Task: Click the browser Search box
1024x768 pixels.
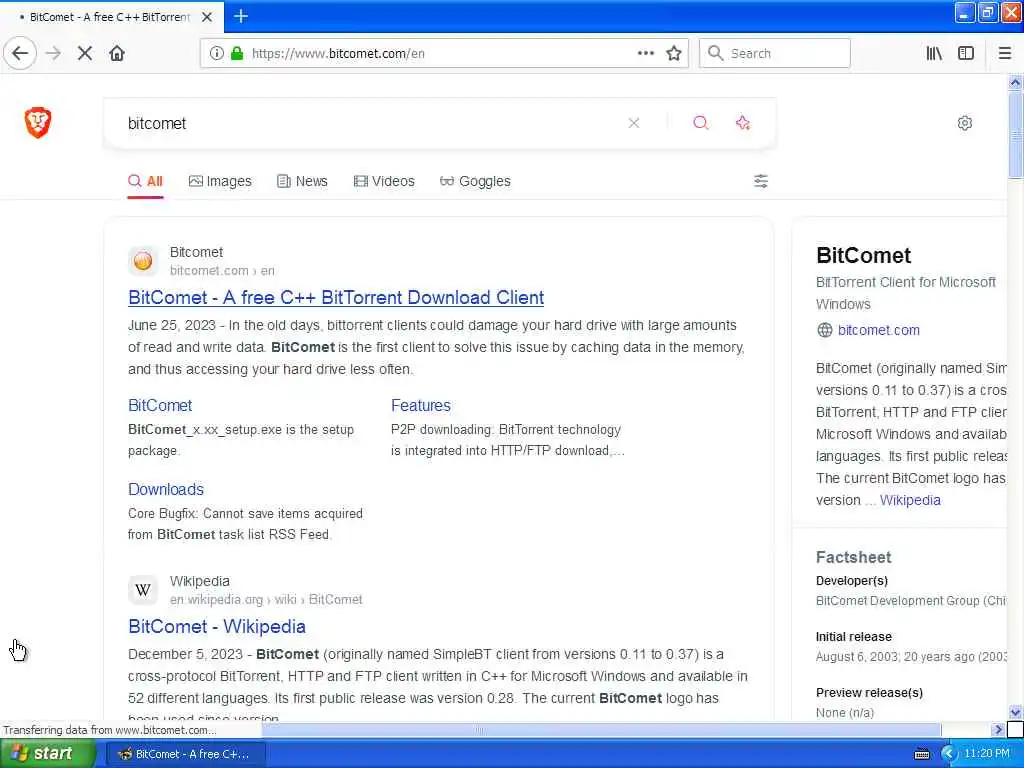Action: pos(775,53)
